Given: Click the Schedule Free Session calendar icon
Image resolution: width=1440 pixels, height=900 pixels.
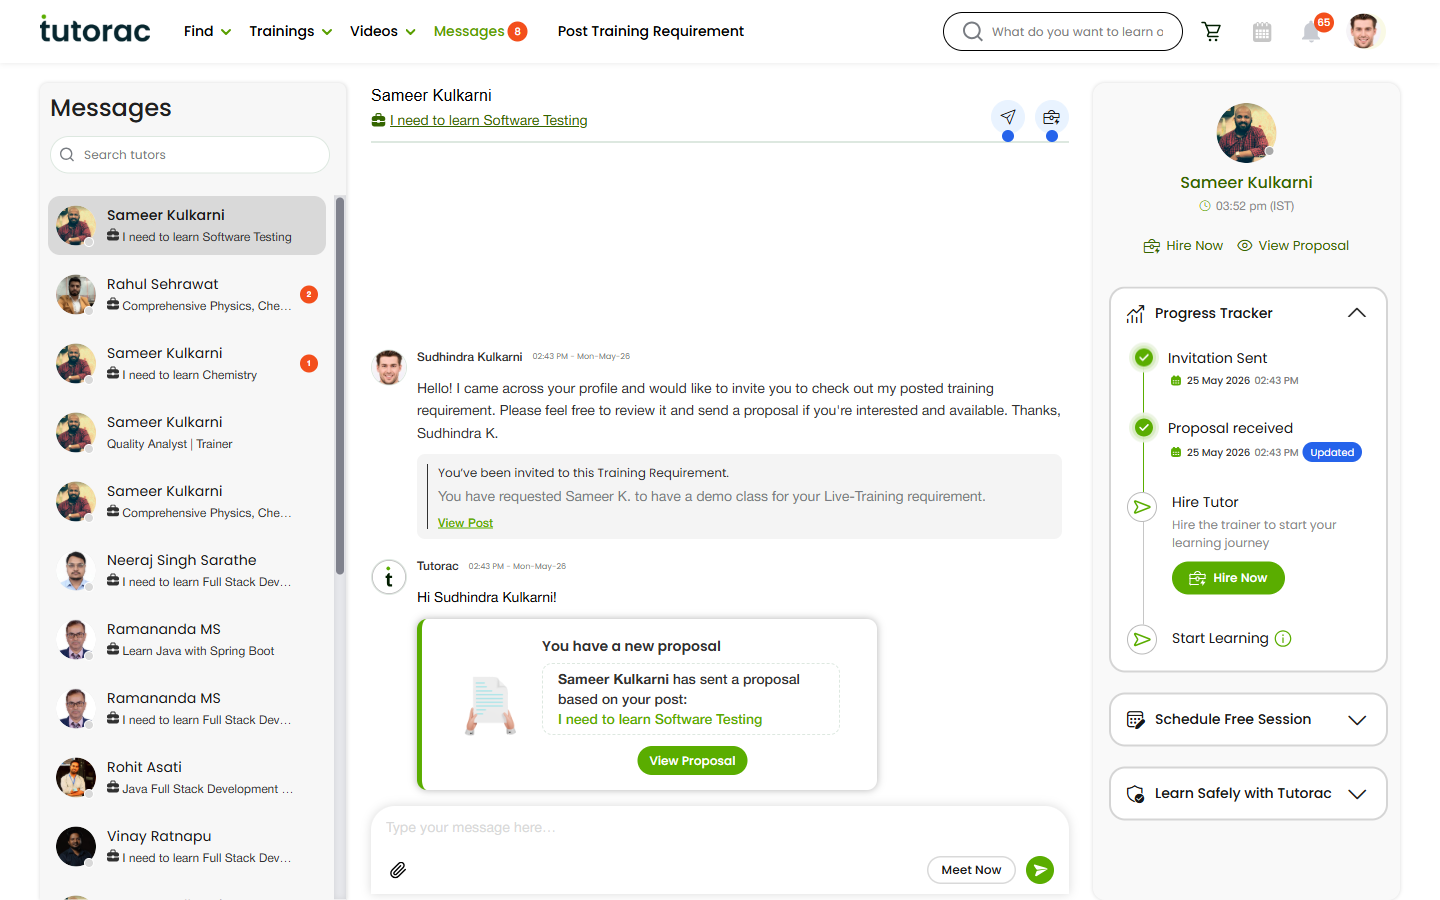Looking at the screenshot, I should pyautogui.click(x=1135, y=720).
